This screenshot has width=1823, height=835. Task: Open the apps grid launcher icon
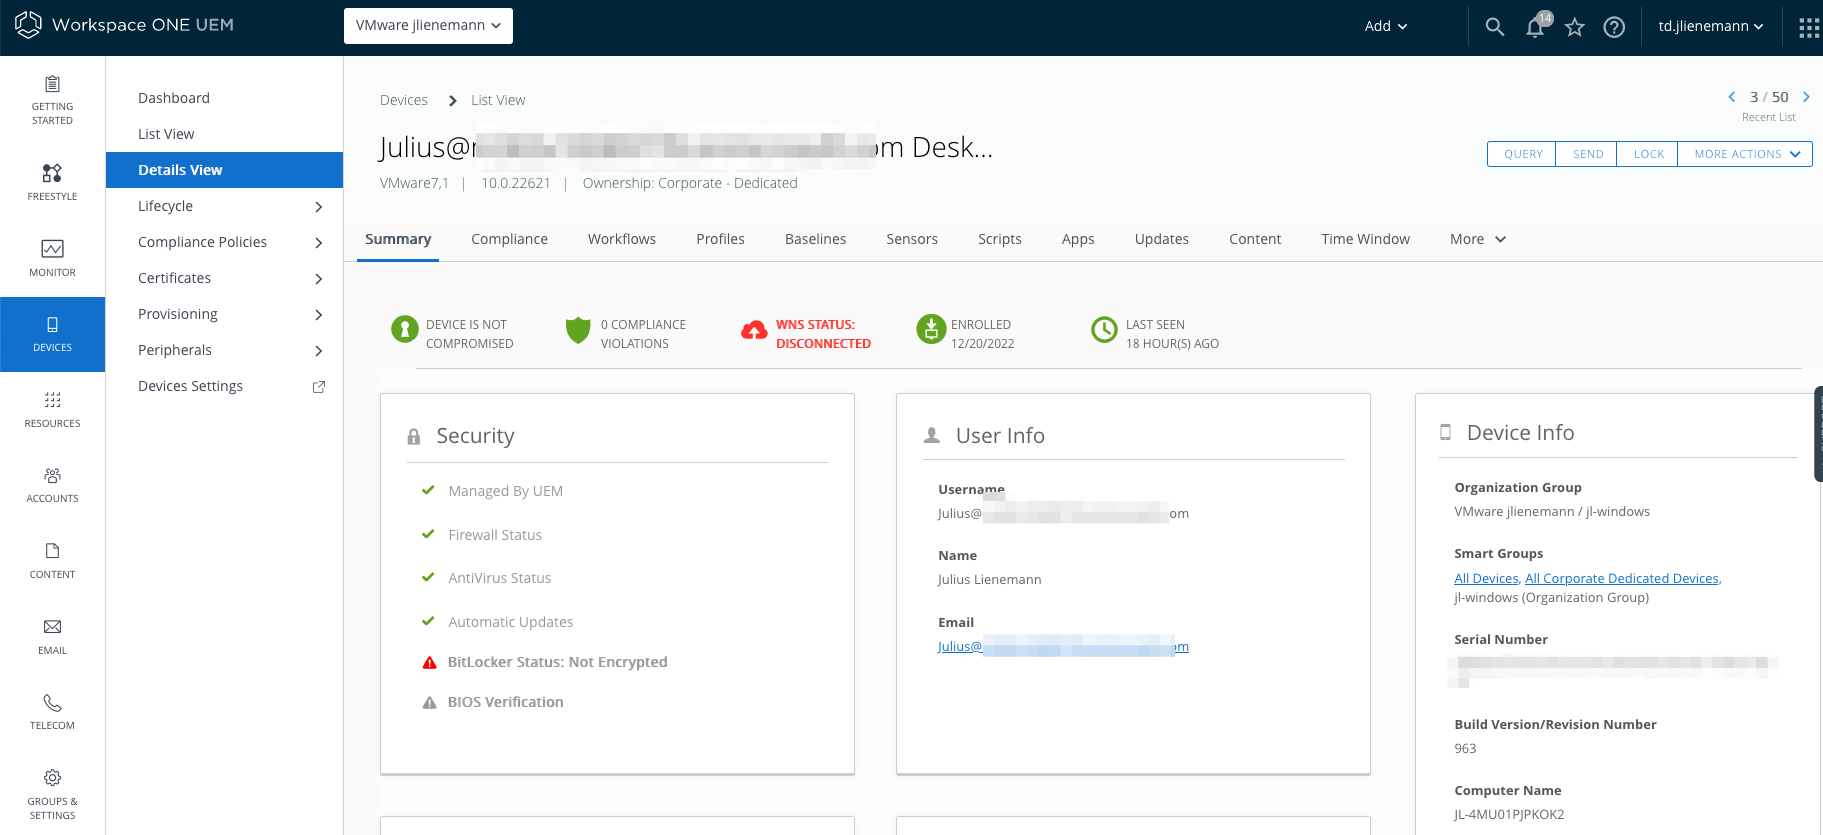tap(1808, 28)
